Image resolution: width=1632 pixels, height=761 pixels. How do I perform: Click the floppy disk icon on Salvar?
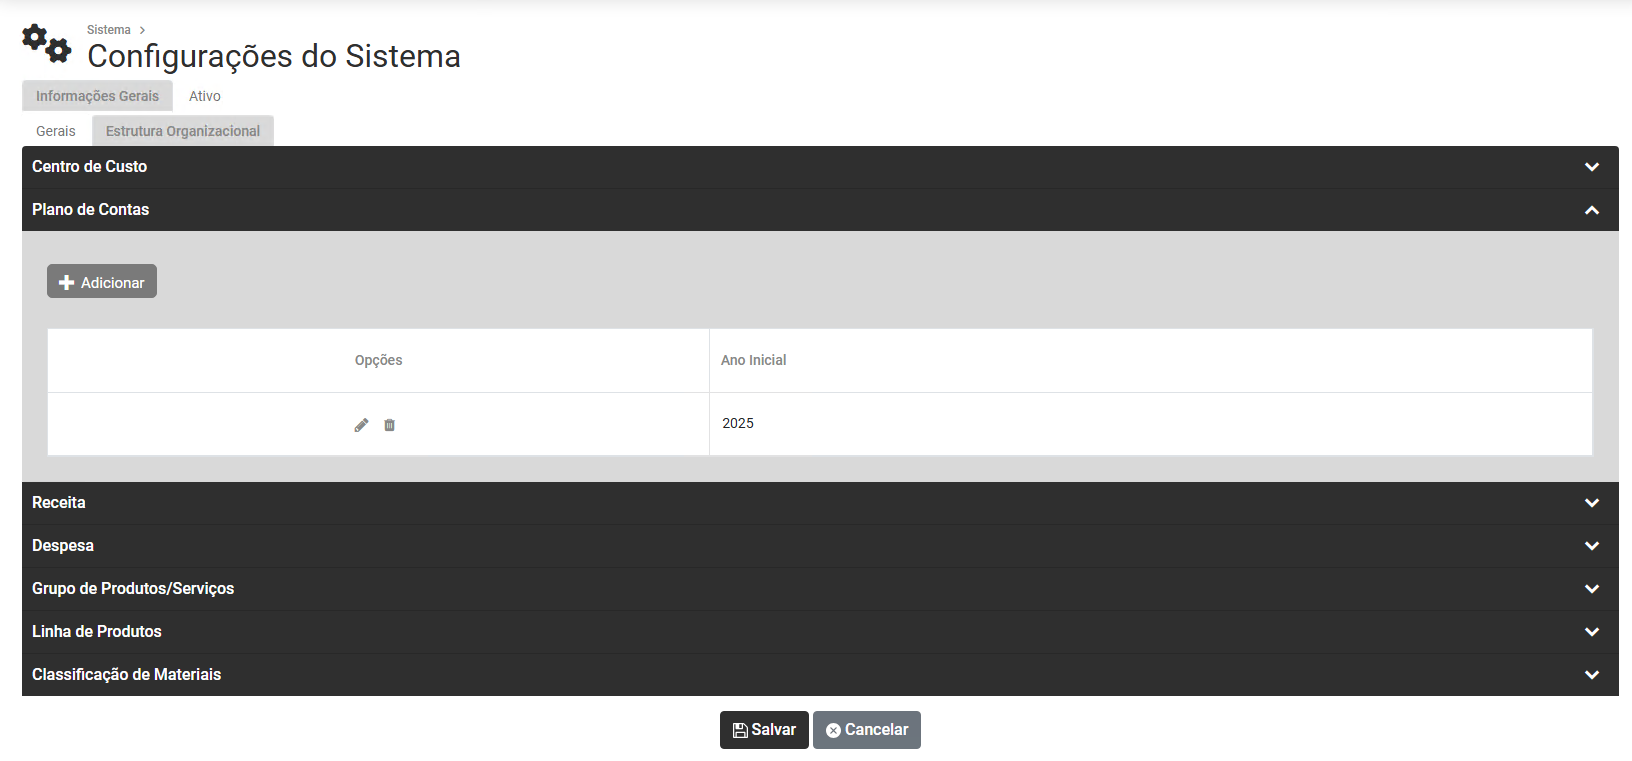coord(740,731)
